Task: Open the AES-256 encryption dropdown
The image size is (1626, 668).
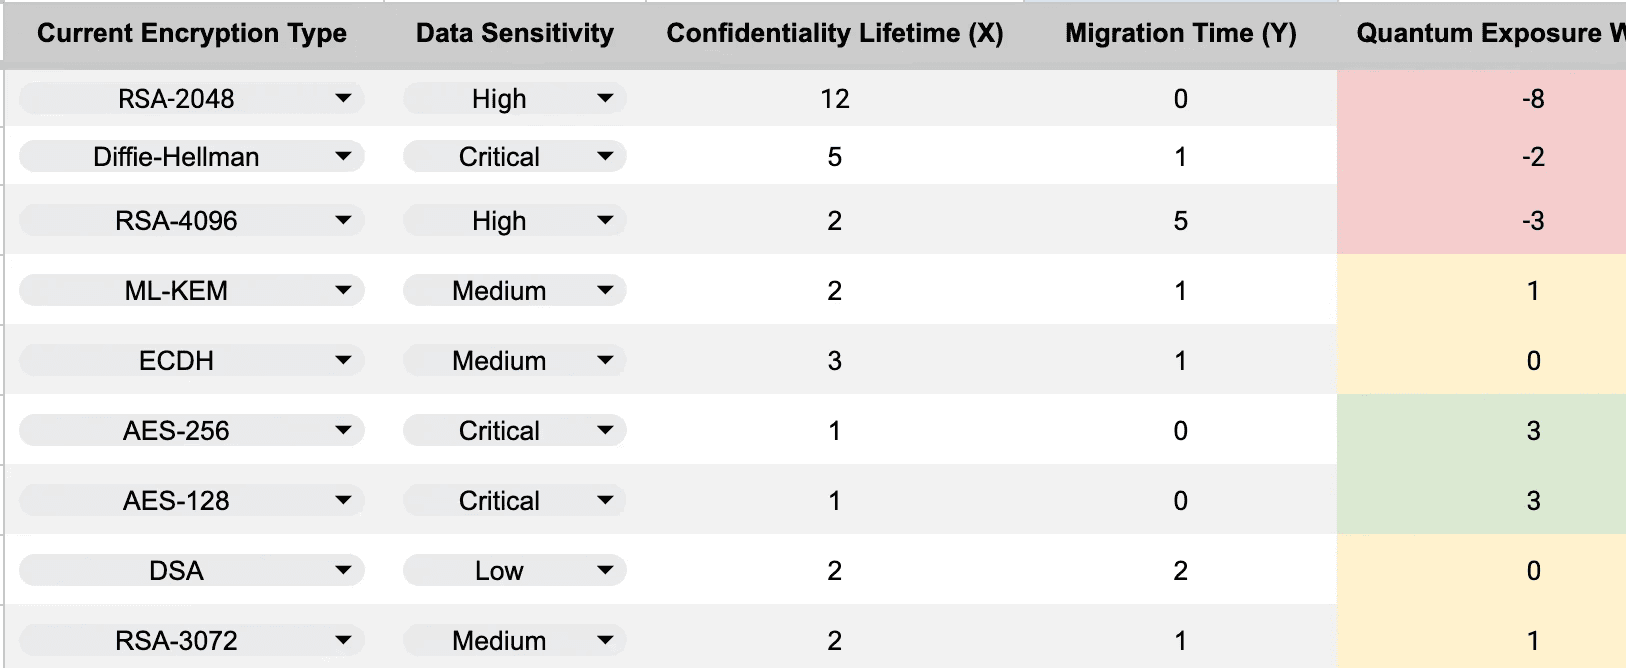Action: pyautogui.click(x=191, y=431)
